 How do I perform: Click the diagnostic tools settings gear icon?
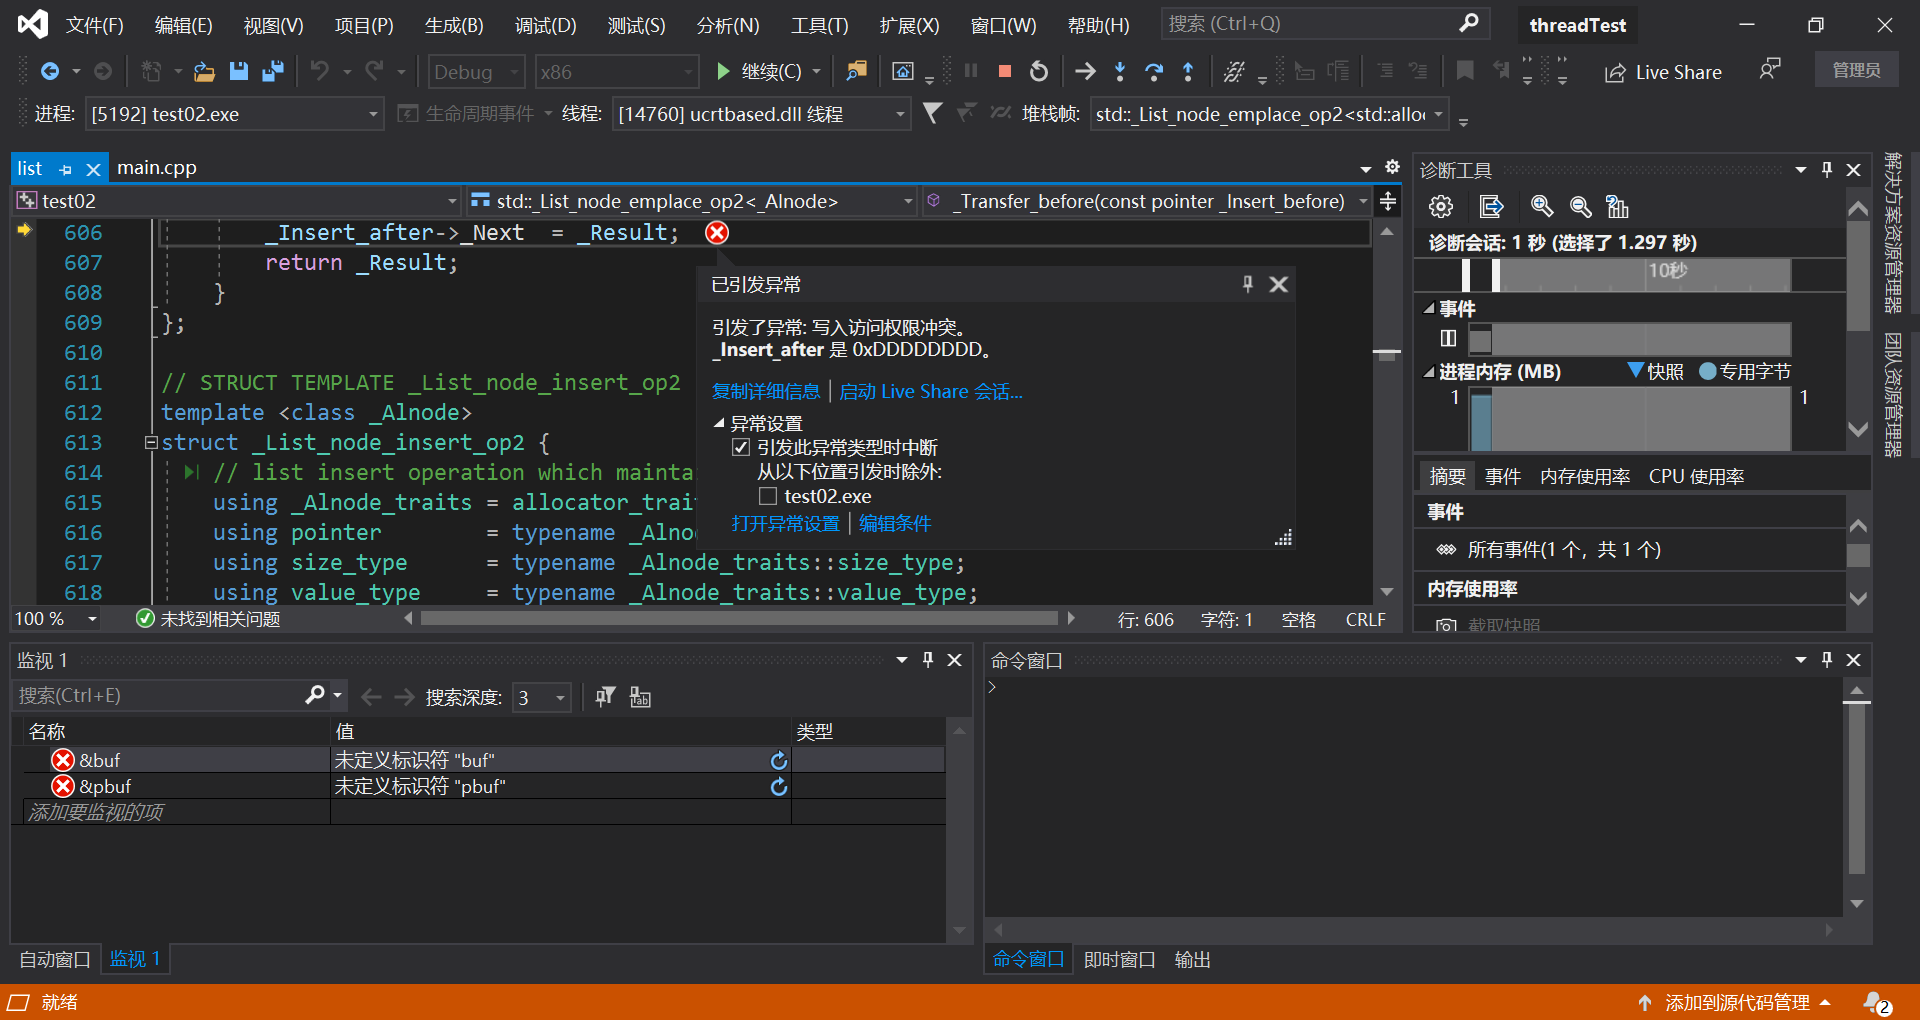[1441, 207]
